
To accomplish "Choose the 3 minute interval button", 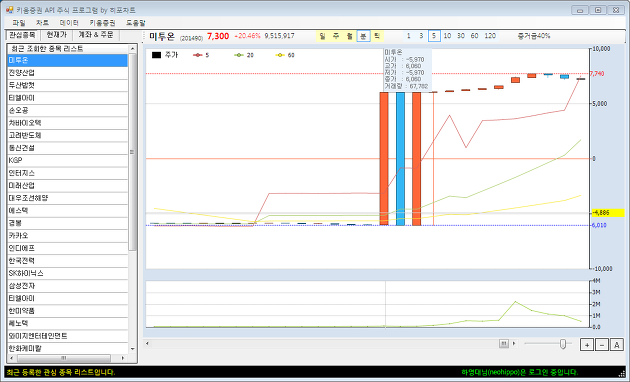I will tap(421, 36).
